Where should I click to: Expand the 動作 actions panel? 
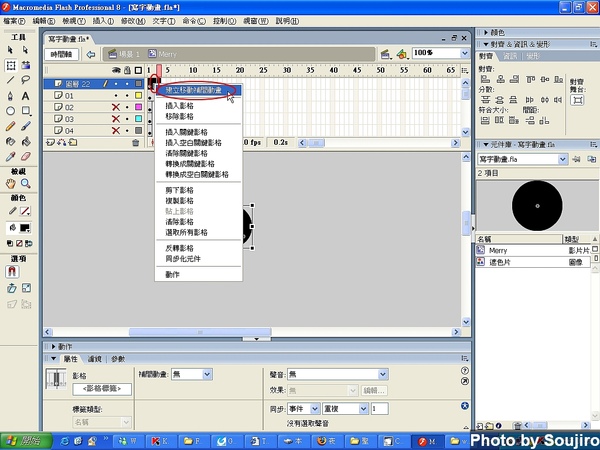click(54, 347)
